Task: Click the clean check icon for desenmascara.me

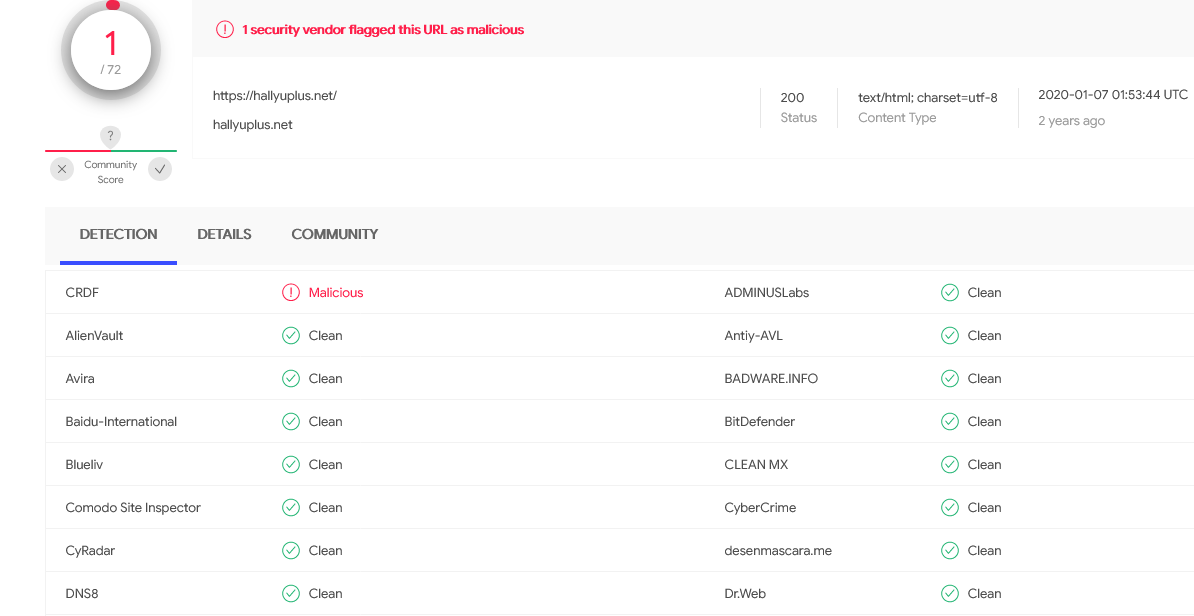Action: (950, 551)
